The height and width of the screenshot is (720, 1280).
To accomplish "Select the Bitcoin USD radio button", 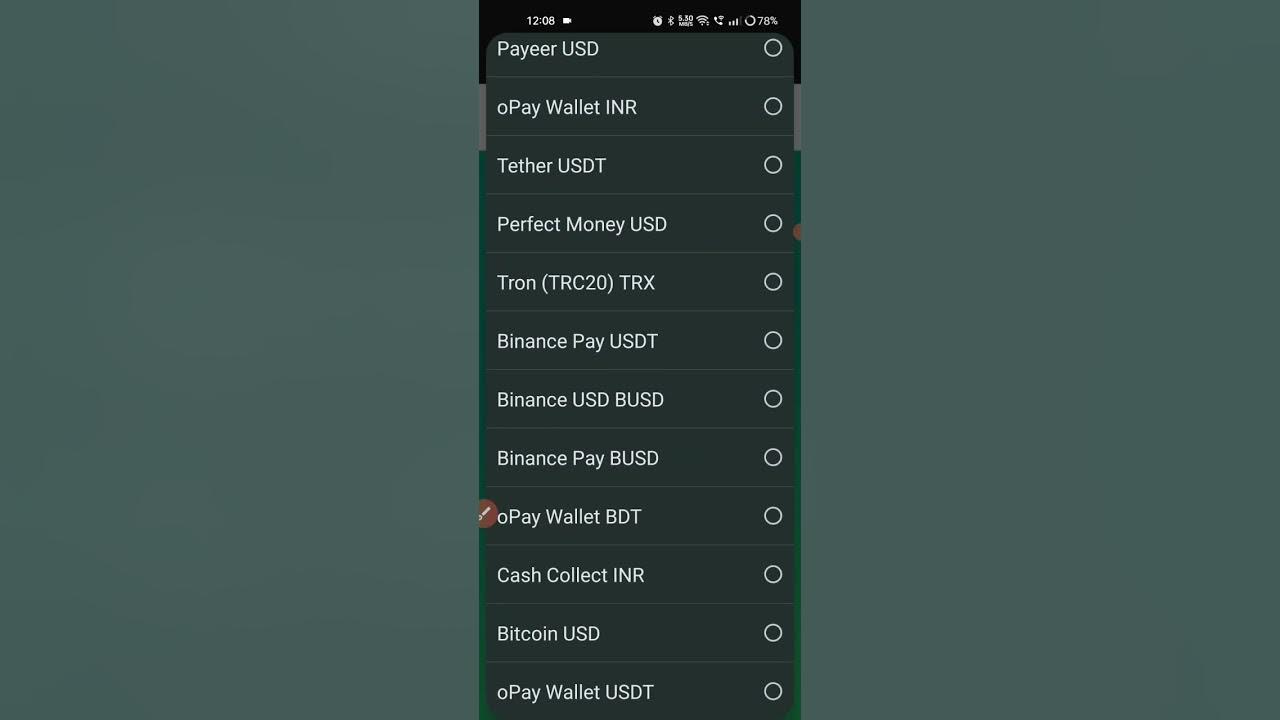I will (773, 633).
